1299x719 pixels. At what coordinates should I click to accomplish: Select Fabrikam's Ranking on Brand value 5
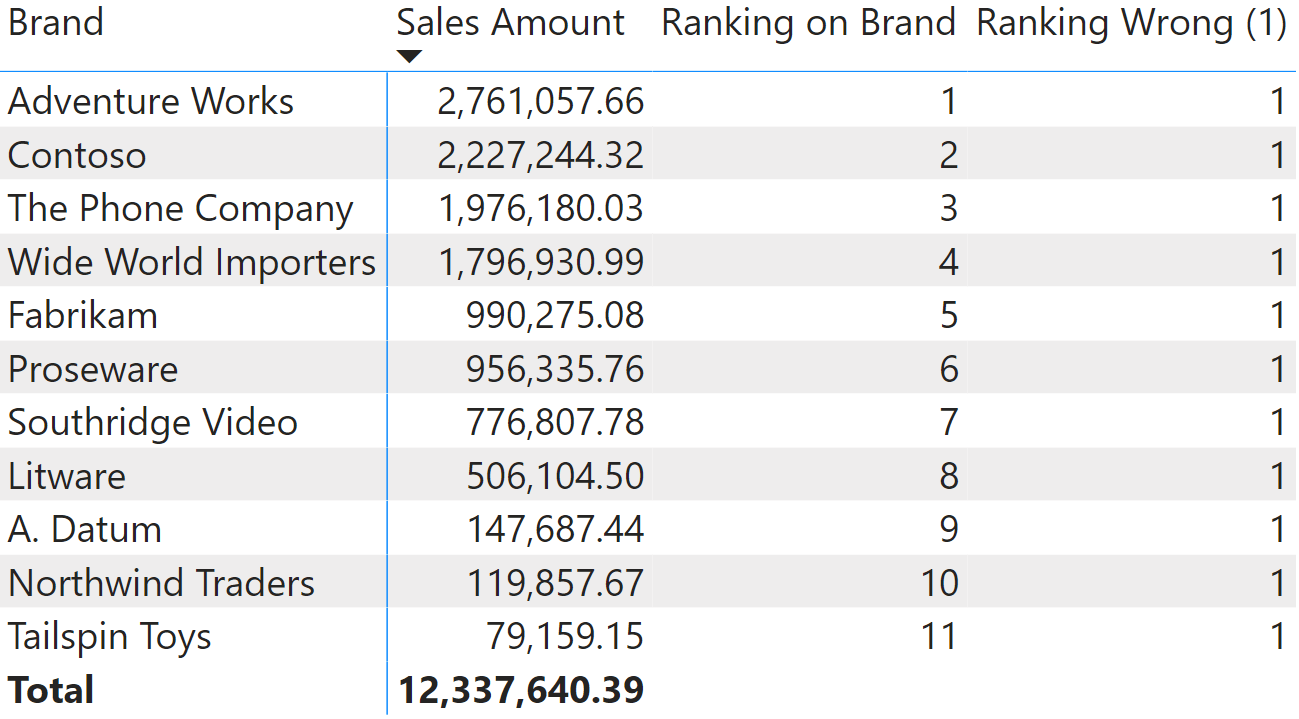948,316
